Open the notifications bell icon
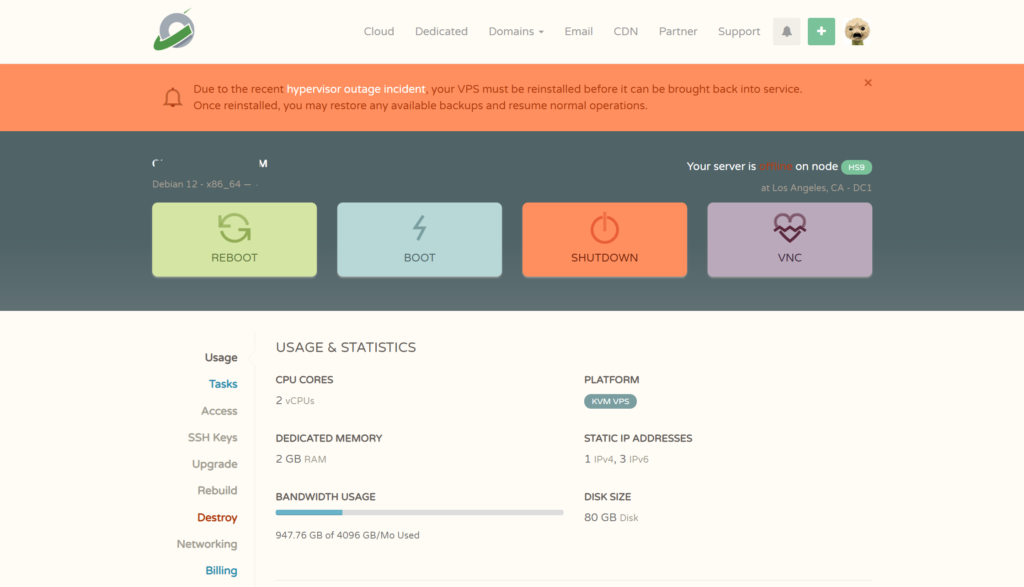 [x=786, y=31]
